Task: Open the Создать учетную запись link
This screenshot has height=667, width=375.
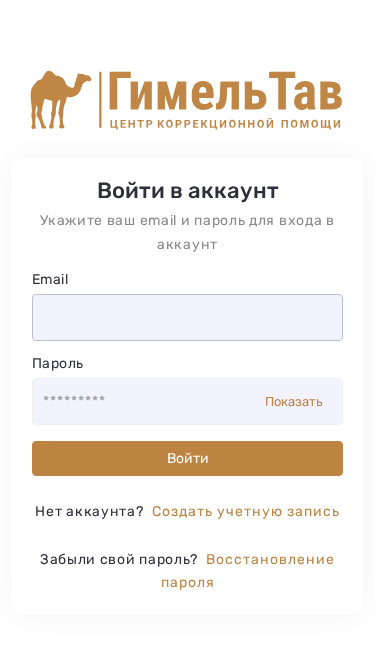Action: (x=246, y=511)
